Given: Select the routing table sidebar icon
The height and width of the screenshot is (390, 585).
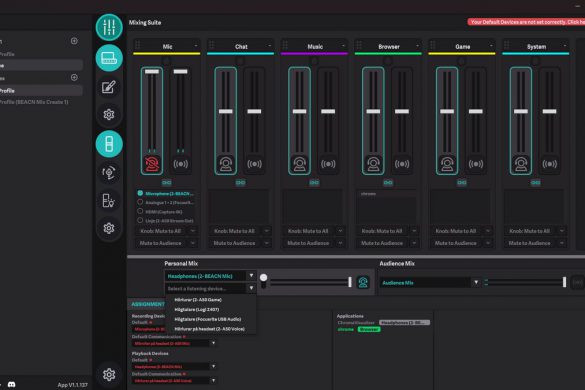Looking at the screenshot, I should [109, 58].
